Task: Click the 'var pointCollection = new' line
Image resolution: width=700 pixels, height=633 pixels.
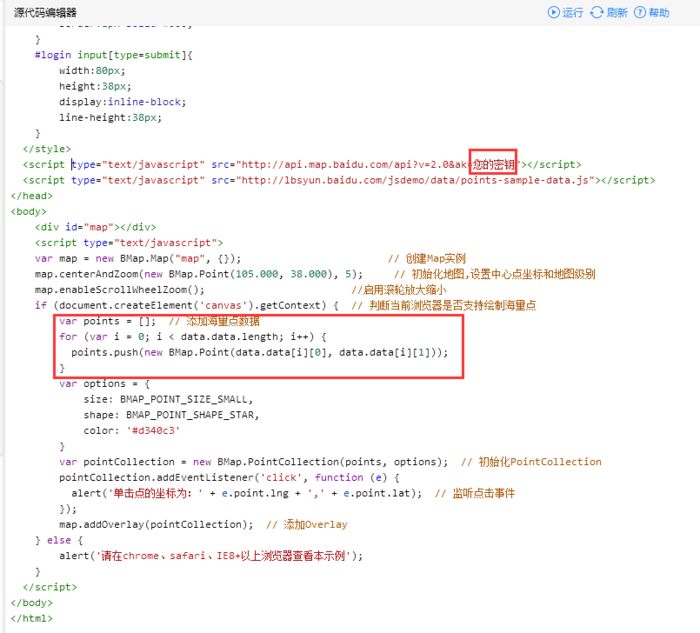Action: tap(254, 462)
